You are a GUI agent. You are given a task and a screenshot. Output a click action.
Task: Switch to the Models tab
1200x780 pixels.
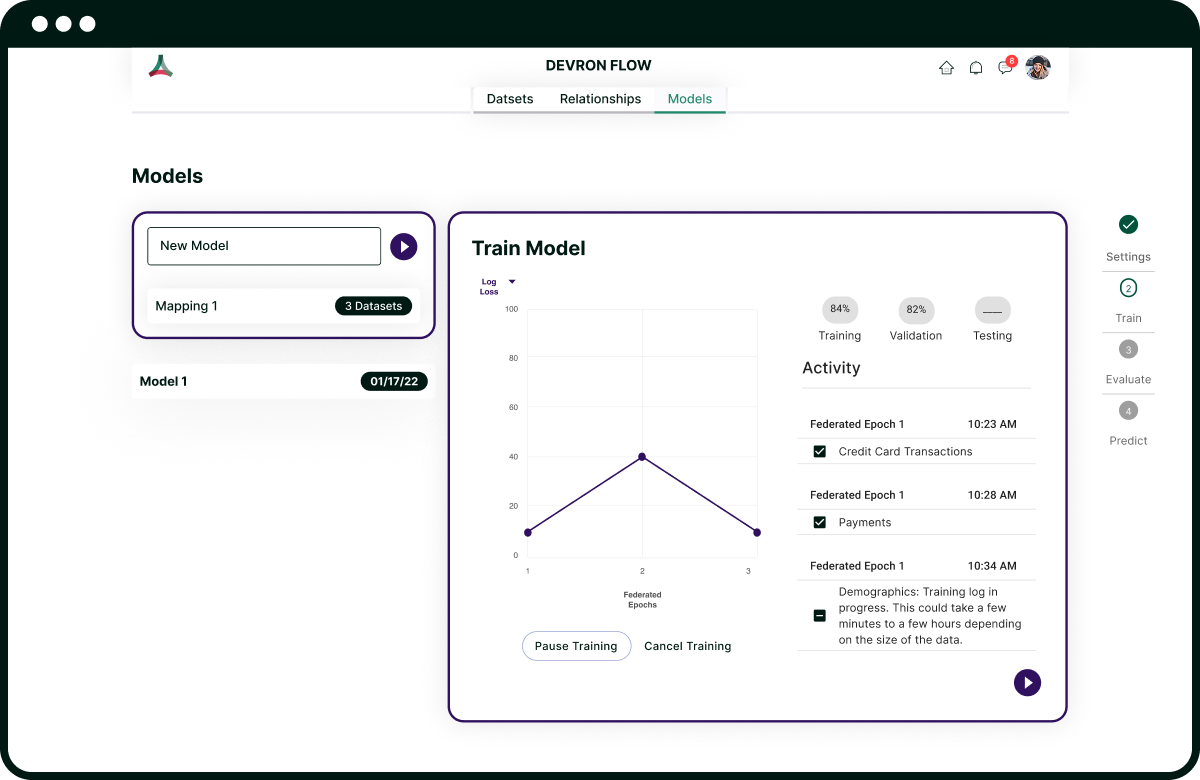[x=690, y=99]
